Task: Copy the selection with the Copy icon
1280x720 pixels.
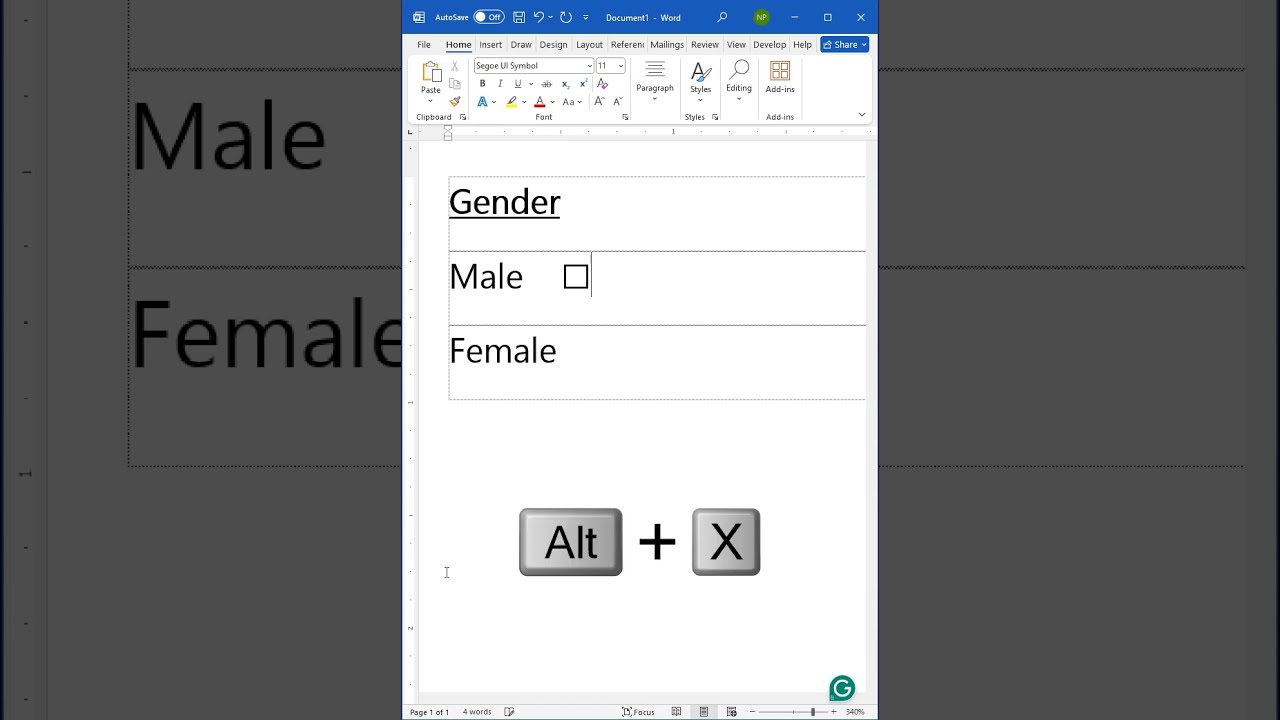Action: coord(455,84)
